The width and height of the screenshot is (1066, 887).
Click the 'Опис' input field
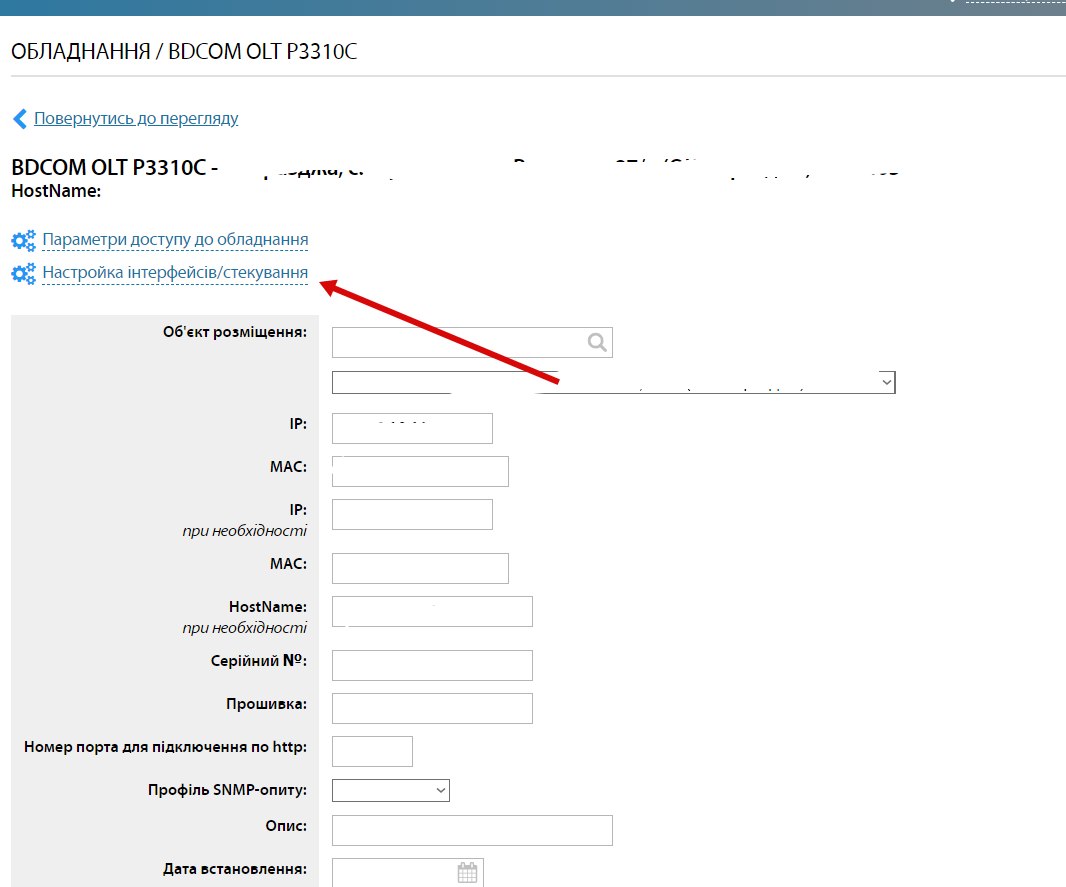(x=472, y=830)
